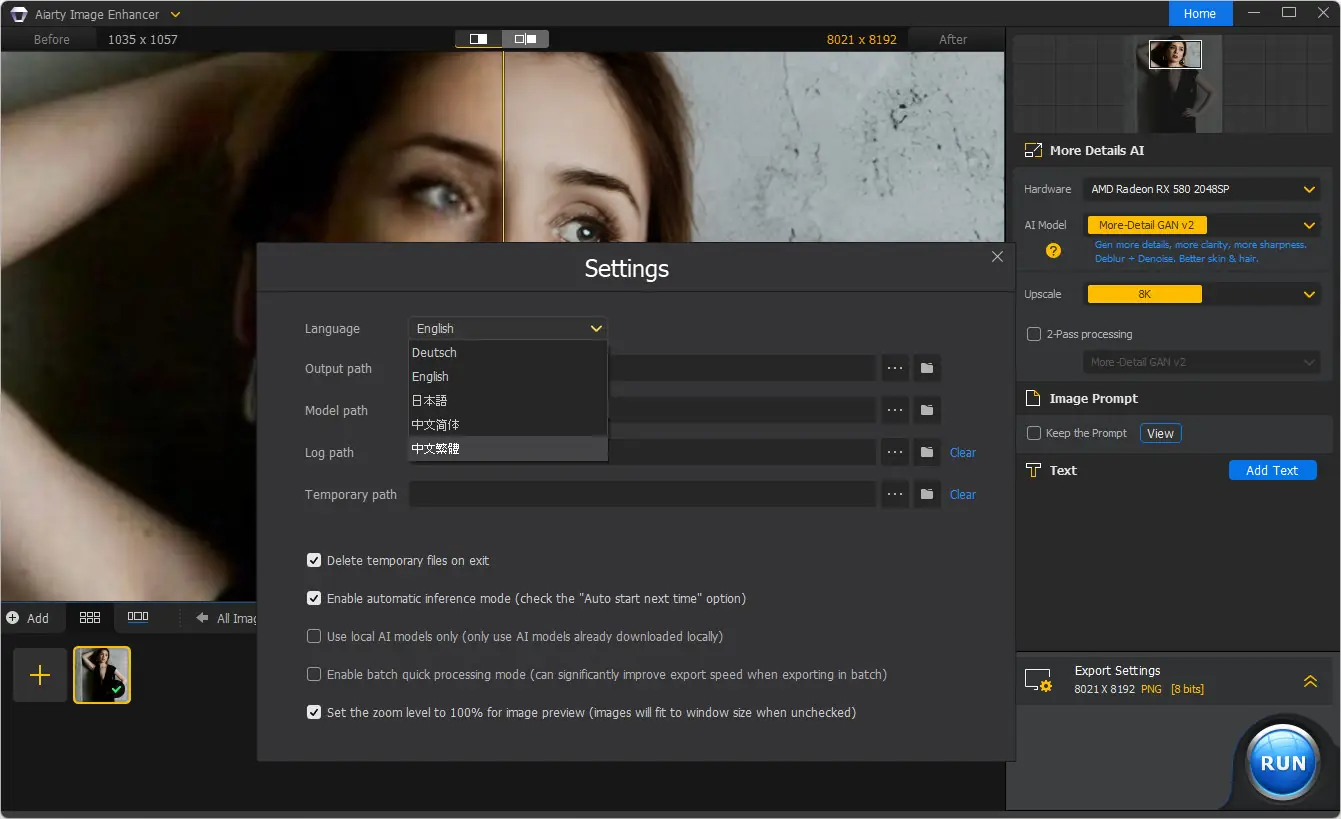Switch to list view of image thumbnails
Viewport: 1341px width, 819px height.
(x=138, y=617)
